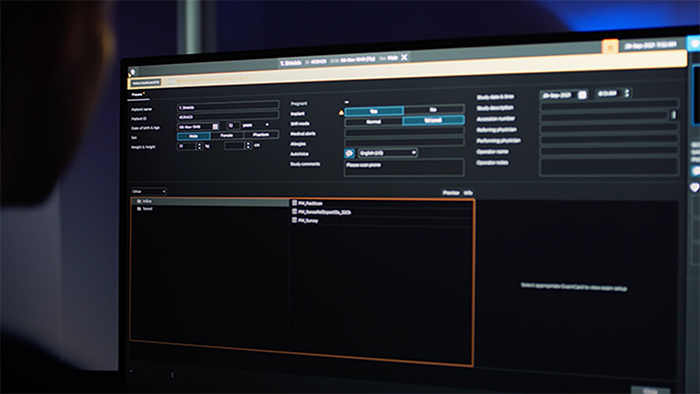Adjust the study time stepper arrows
Screen dimensions: 700x394
coord(627,93)
